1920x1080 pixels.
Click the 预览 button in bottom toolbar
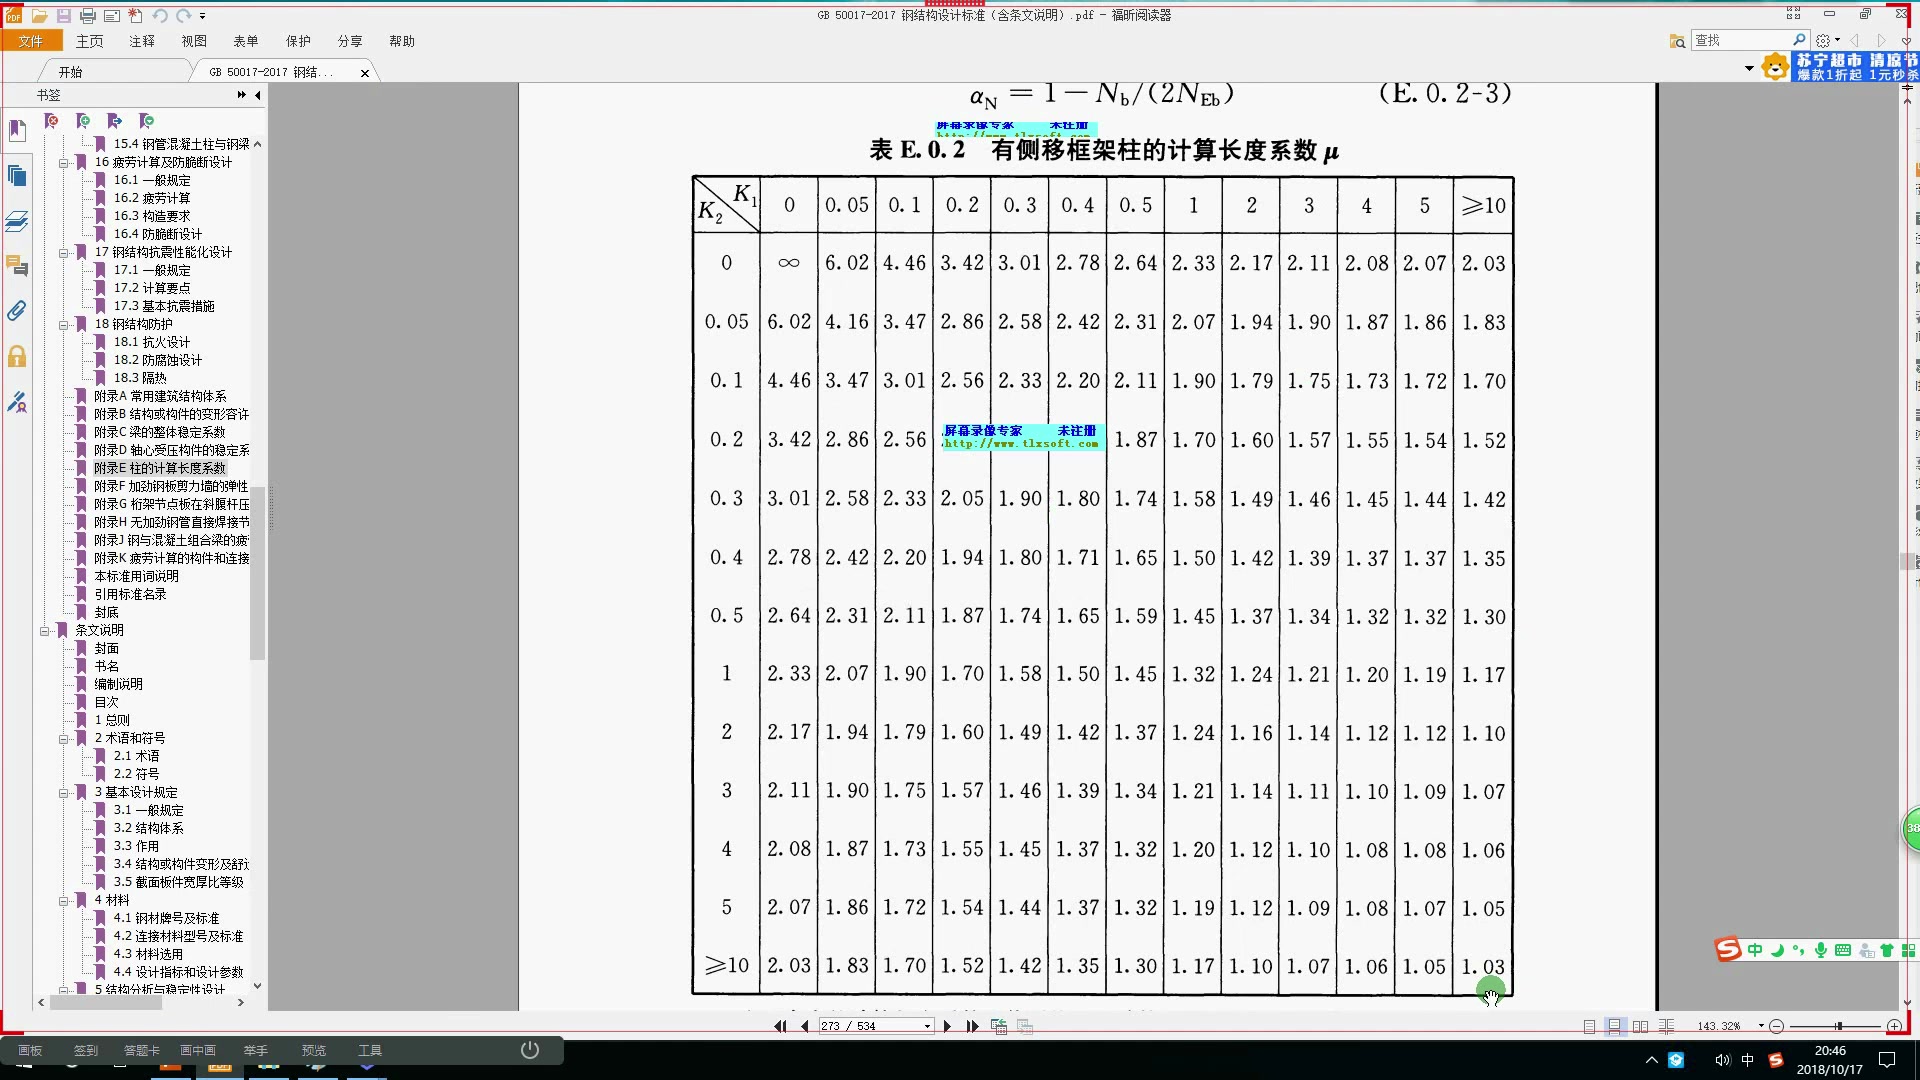tap(314, 1050)
